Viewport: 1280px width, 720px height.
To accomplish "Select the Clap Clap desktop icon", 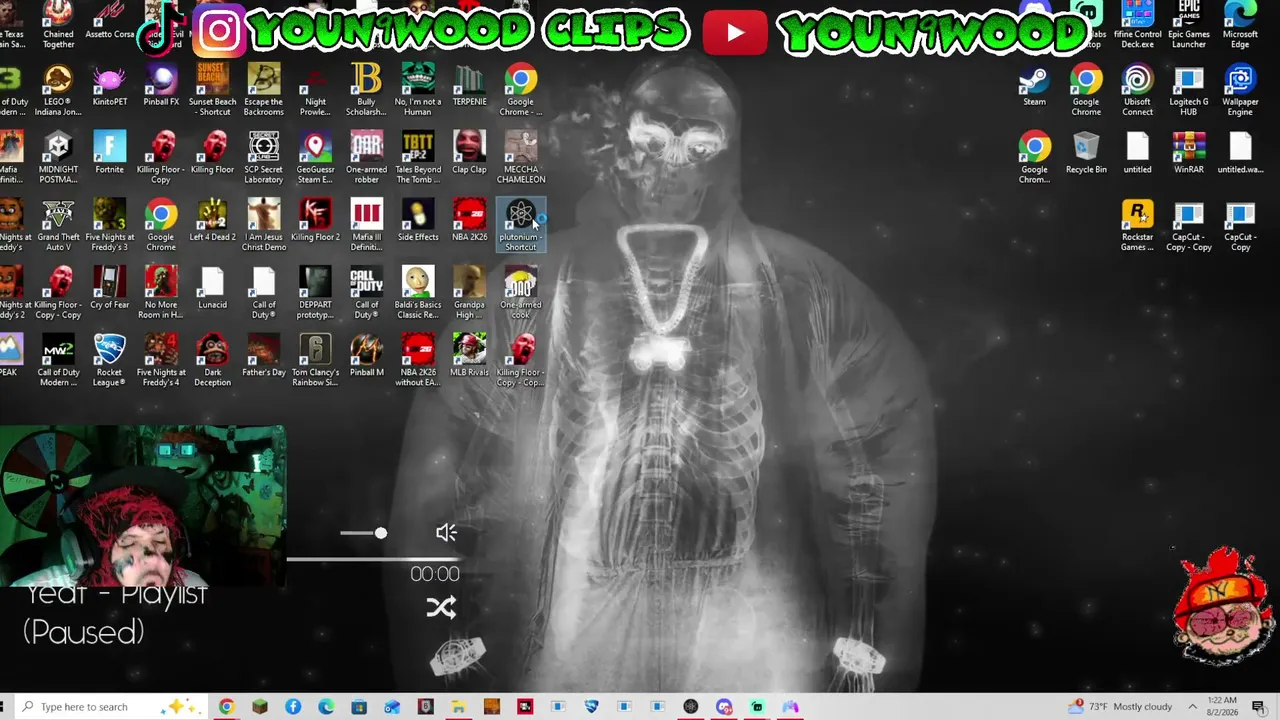I will (469, 154).
